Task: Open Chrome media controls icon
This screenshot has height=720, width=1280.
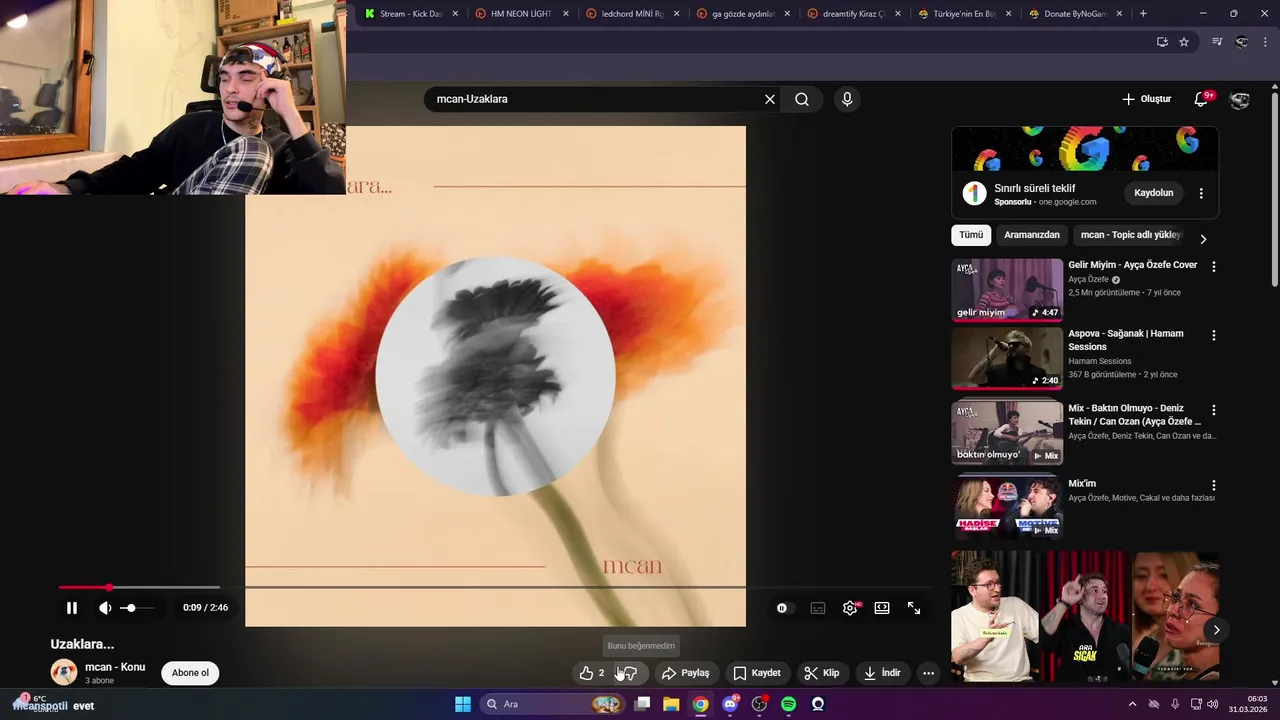Action: [x=1217, y=42]
